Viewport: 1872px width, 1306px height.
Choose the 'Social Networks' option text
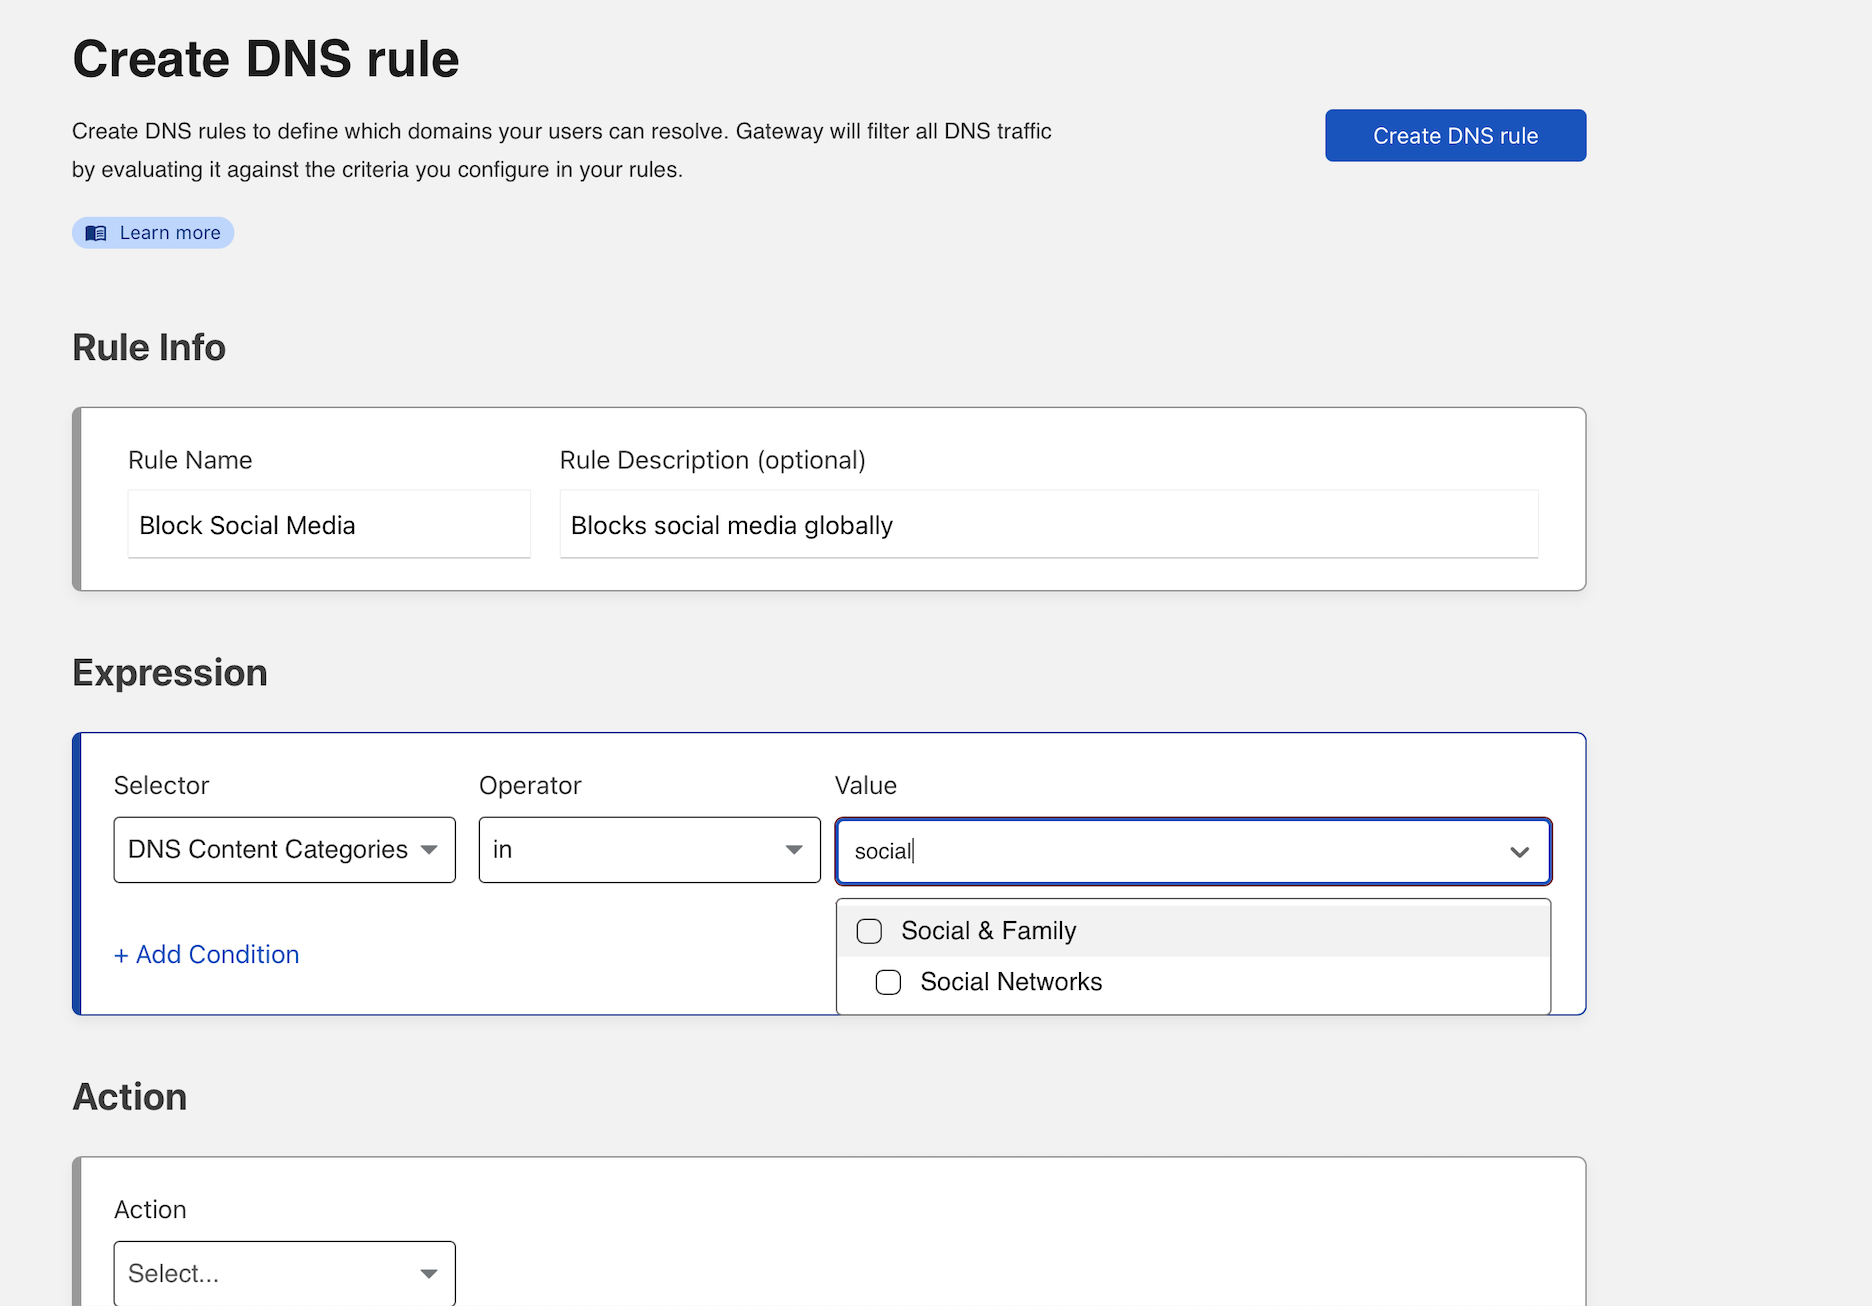point(1011,982)
